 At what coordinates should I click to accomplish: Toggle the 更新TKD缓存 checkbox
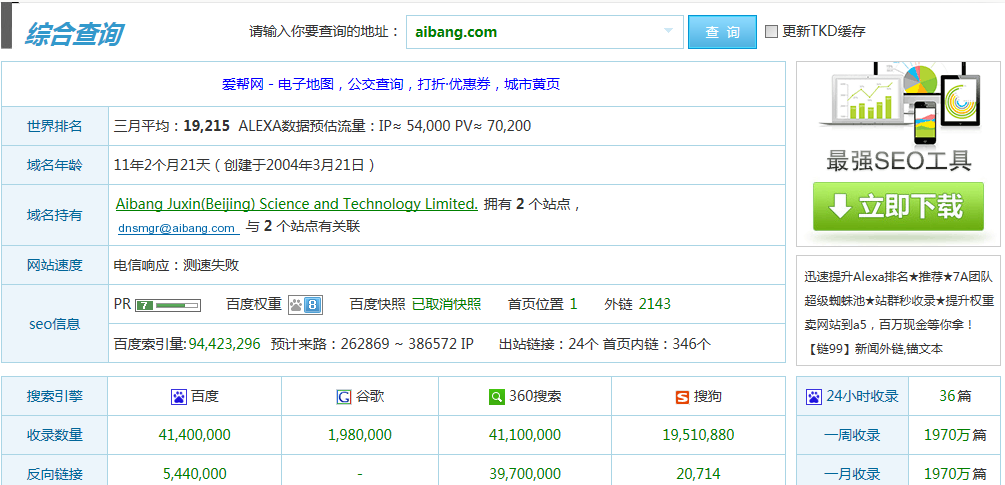[x=772, y=31]
